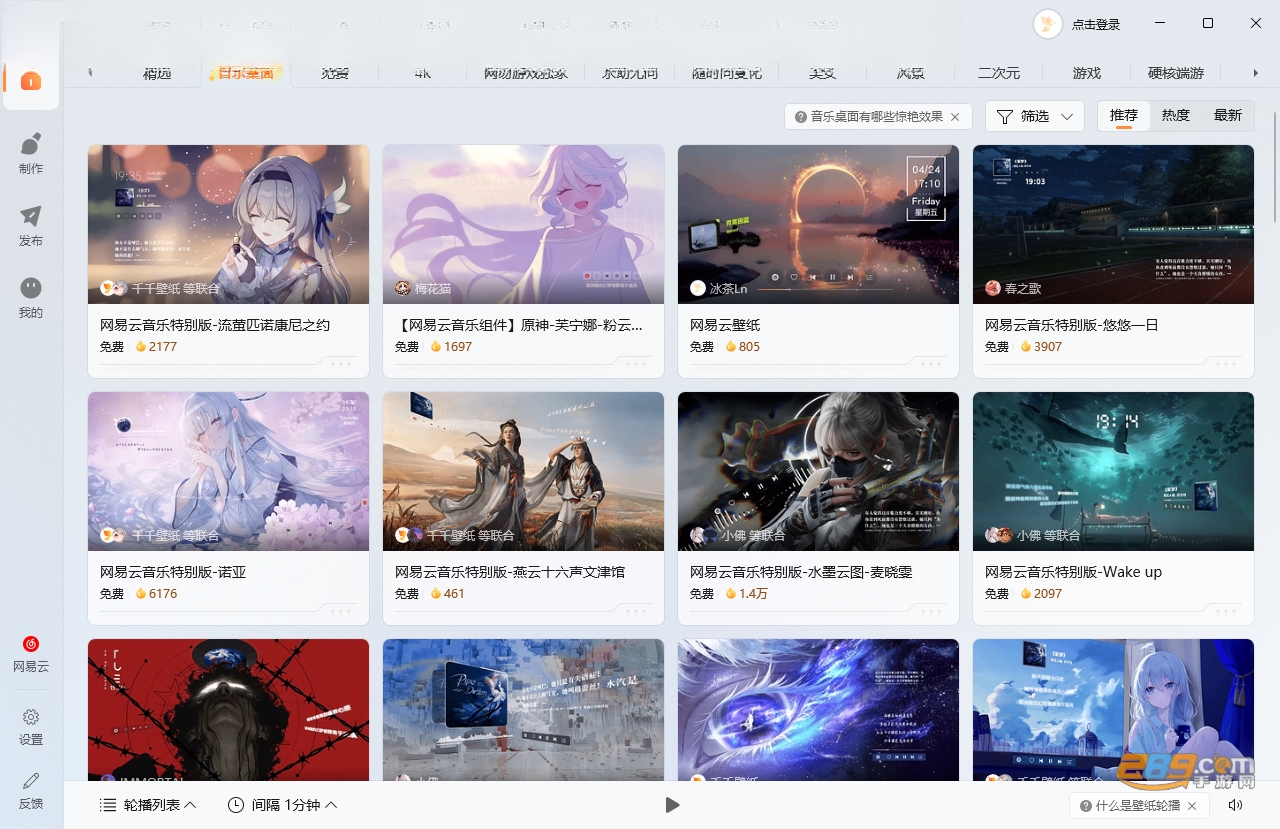Viewport: 1280px width, 829px height.
Task: Open the orange home icon in the sidebar
Action: pyautogui.click(x=31, y=81)
